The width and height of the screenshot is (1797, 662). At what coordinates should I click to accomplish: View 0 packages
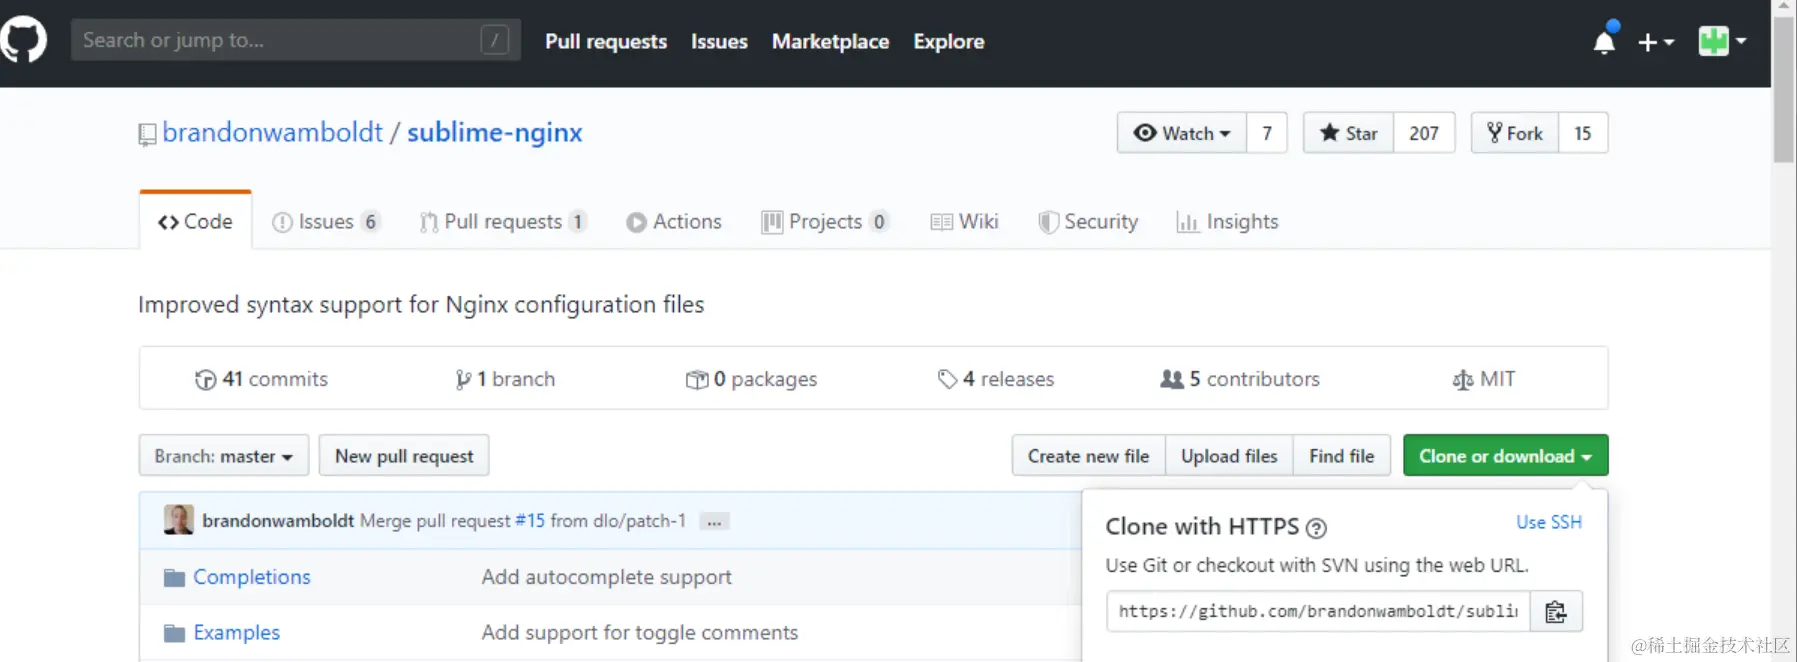tap(751, 379)
